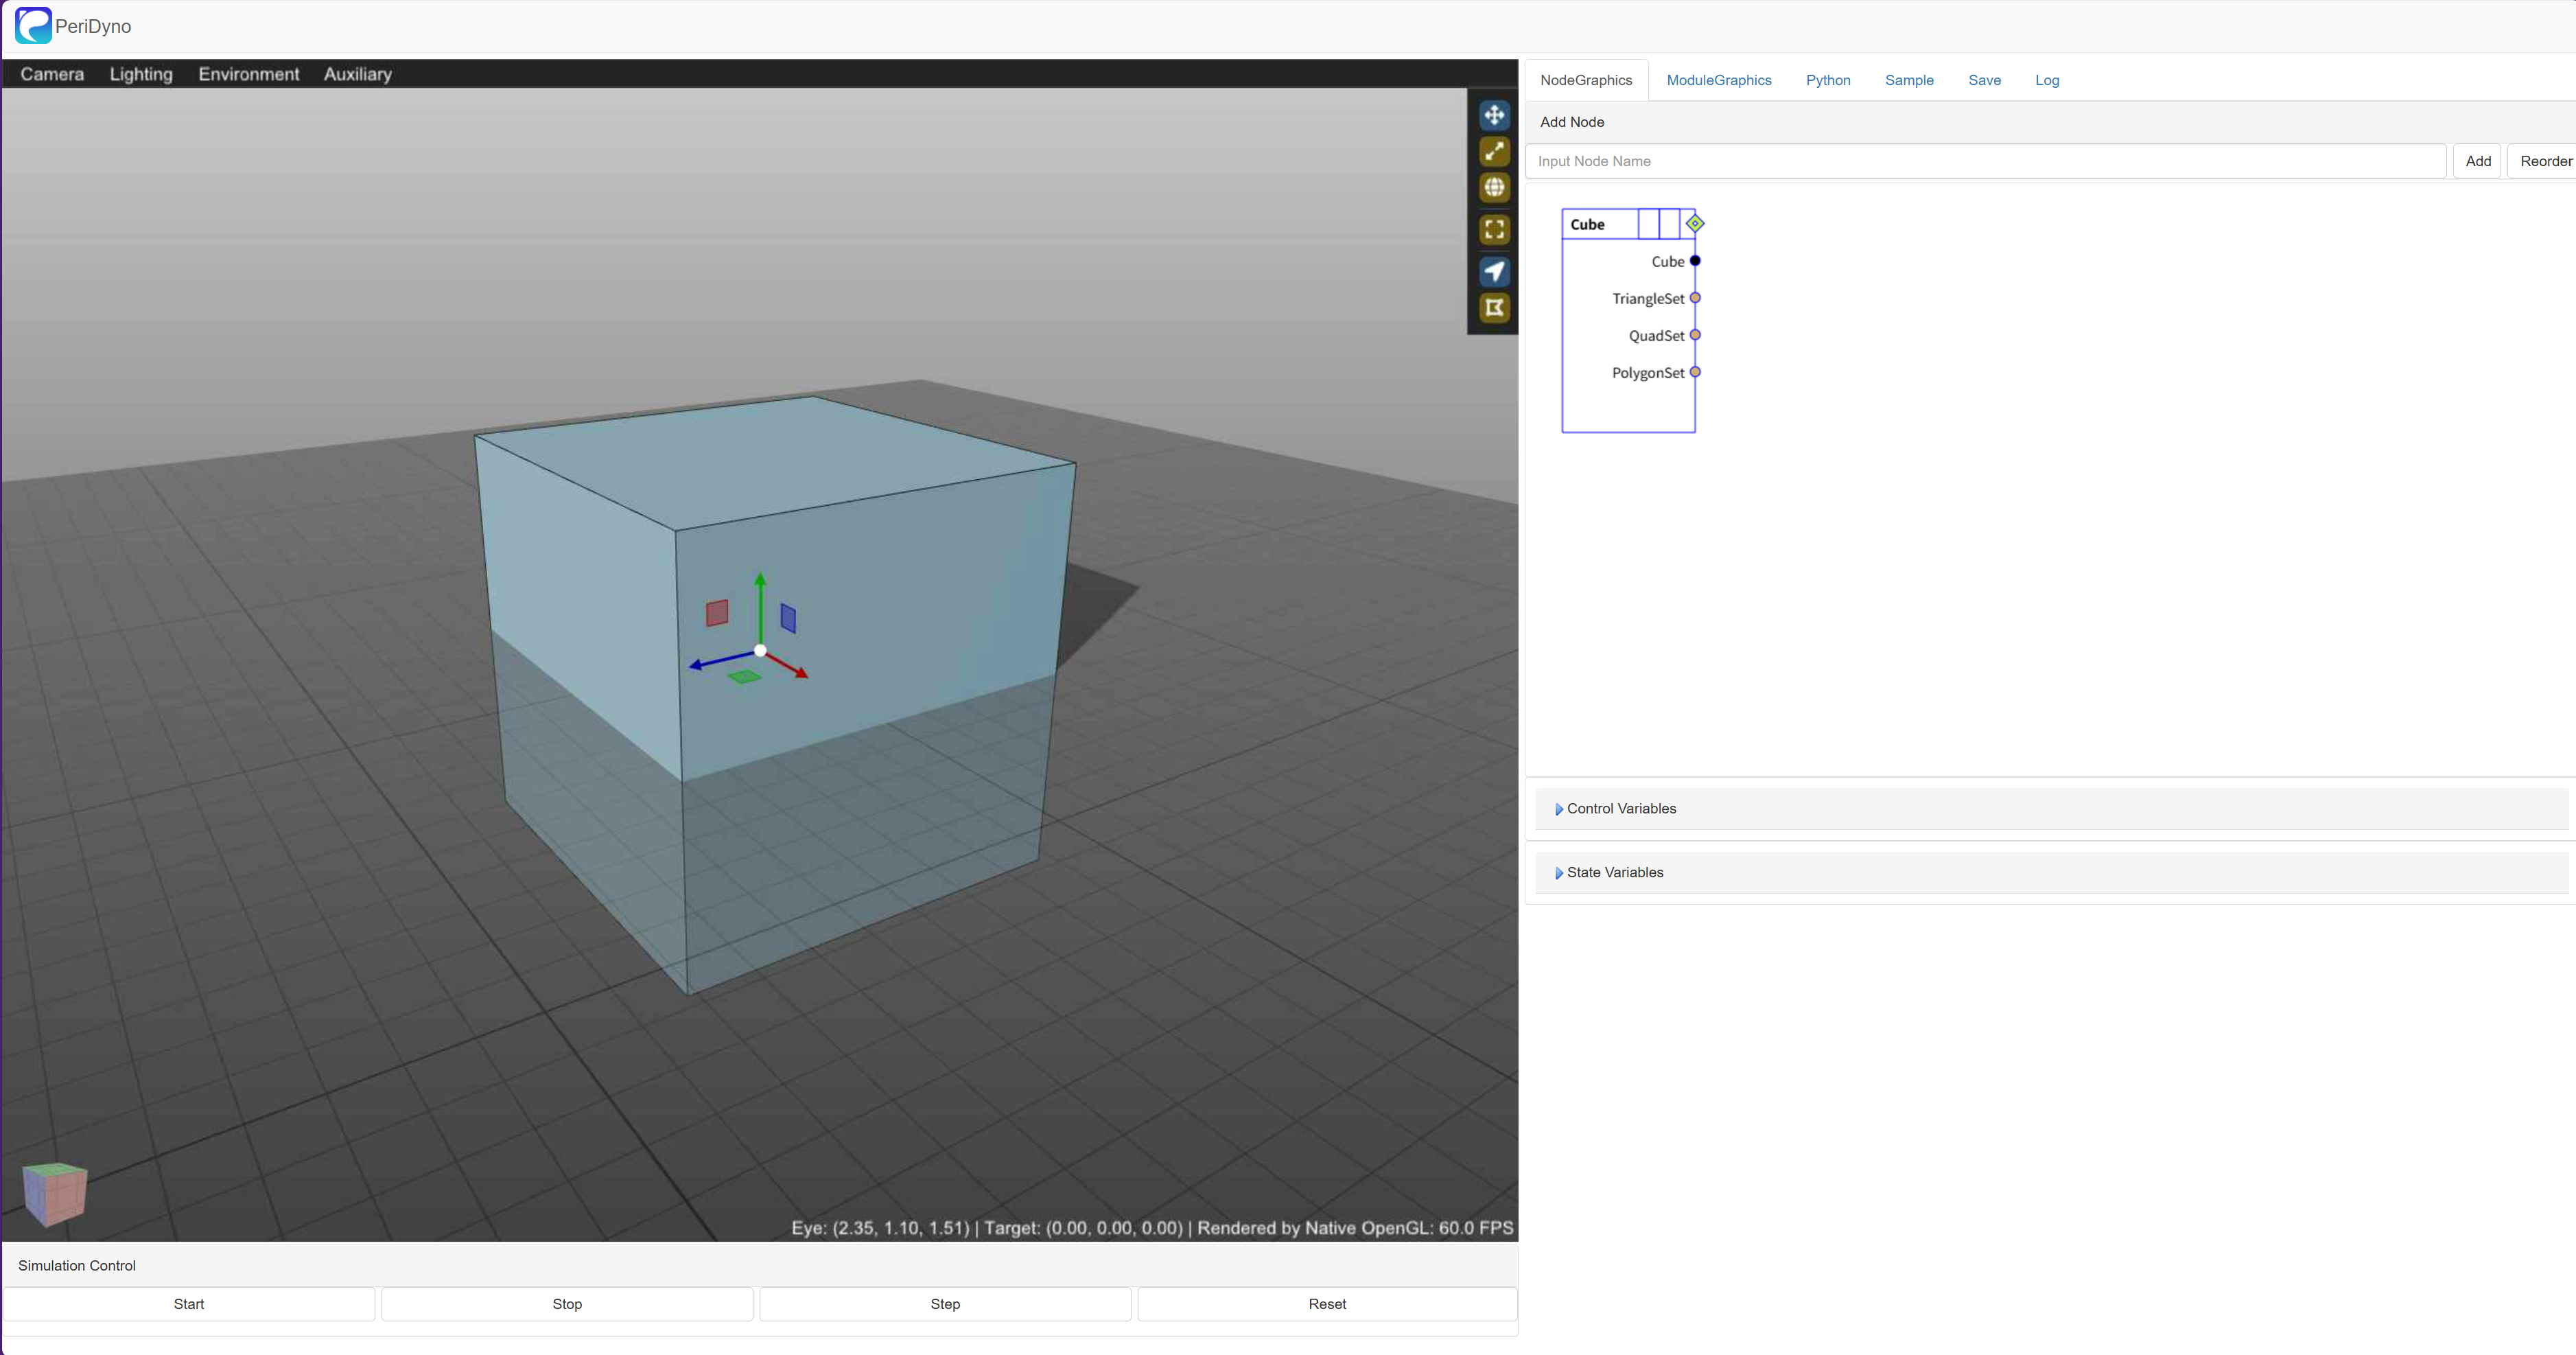Click the QuadSet output port
This screenshot has width=2576, height=1355.
[x=1695, y=335]
